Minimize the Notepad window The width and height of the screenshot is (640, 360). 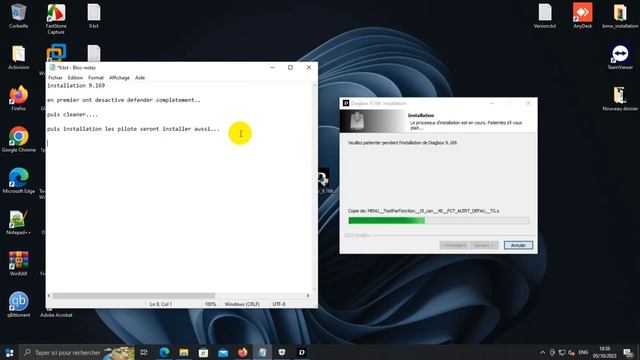[x=272, y=67]
